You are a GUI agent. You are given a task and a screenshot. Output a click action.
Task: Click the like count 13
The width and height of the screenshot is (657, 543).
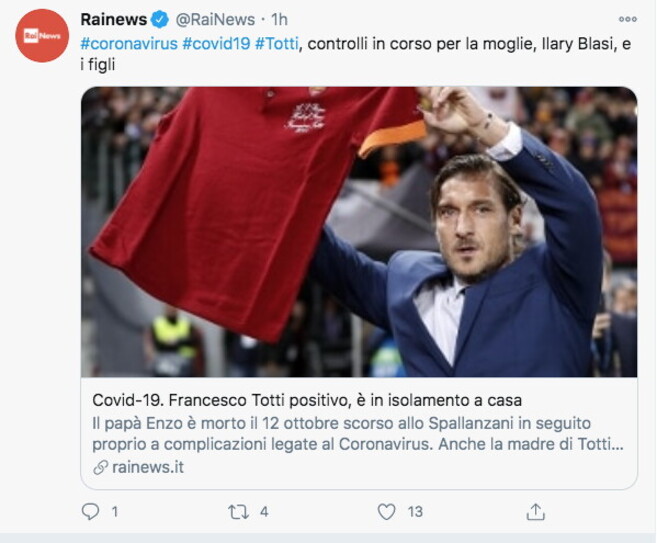(x=415, y=512)
